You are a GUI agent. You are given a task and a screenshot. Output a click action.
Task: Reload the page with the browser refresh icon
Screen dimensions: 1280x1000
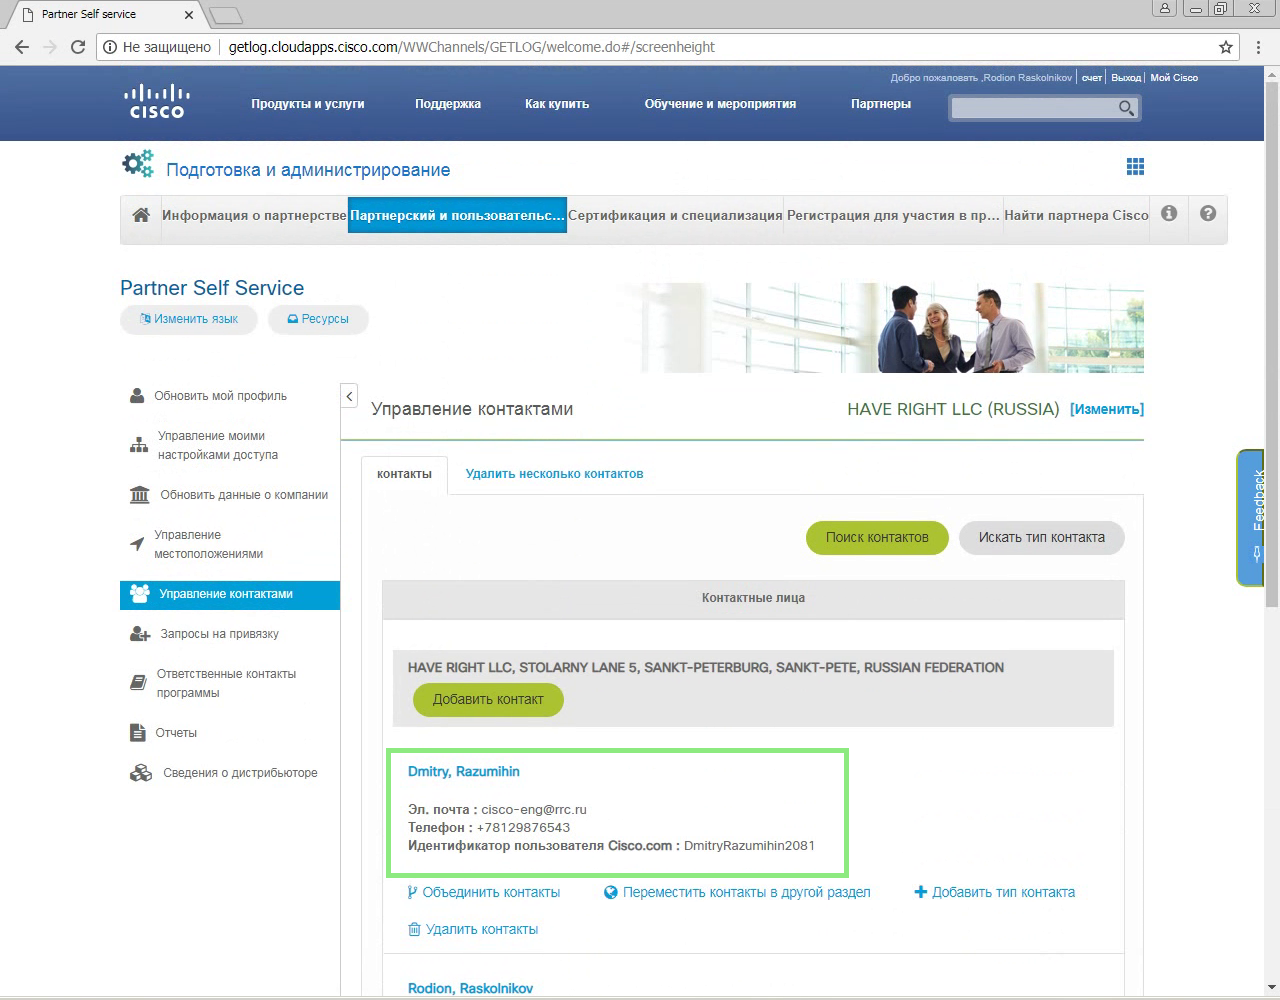(78, 47)
